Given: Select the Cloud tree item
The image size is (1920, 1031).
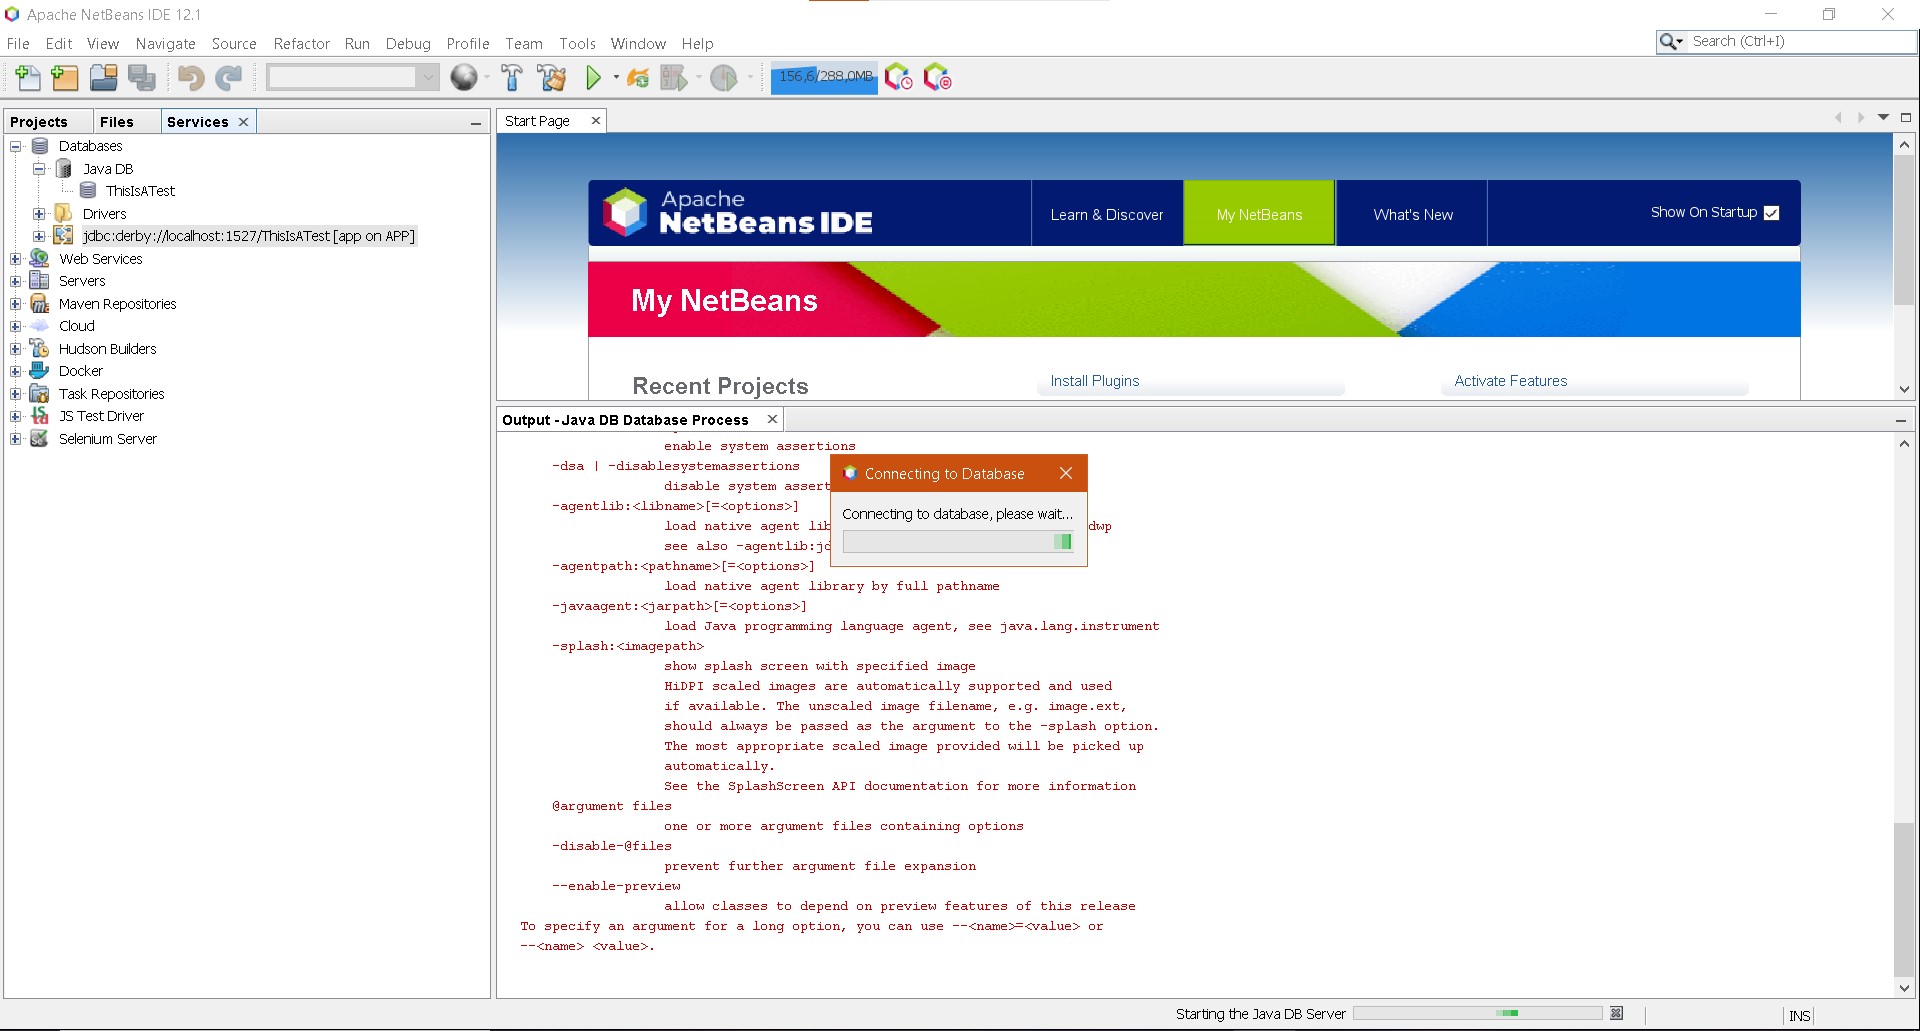Looking at the screenshot, I should tap(77, 326).
